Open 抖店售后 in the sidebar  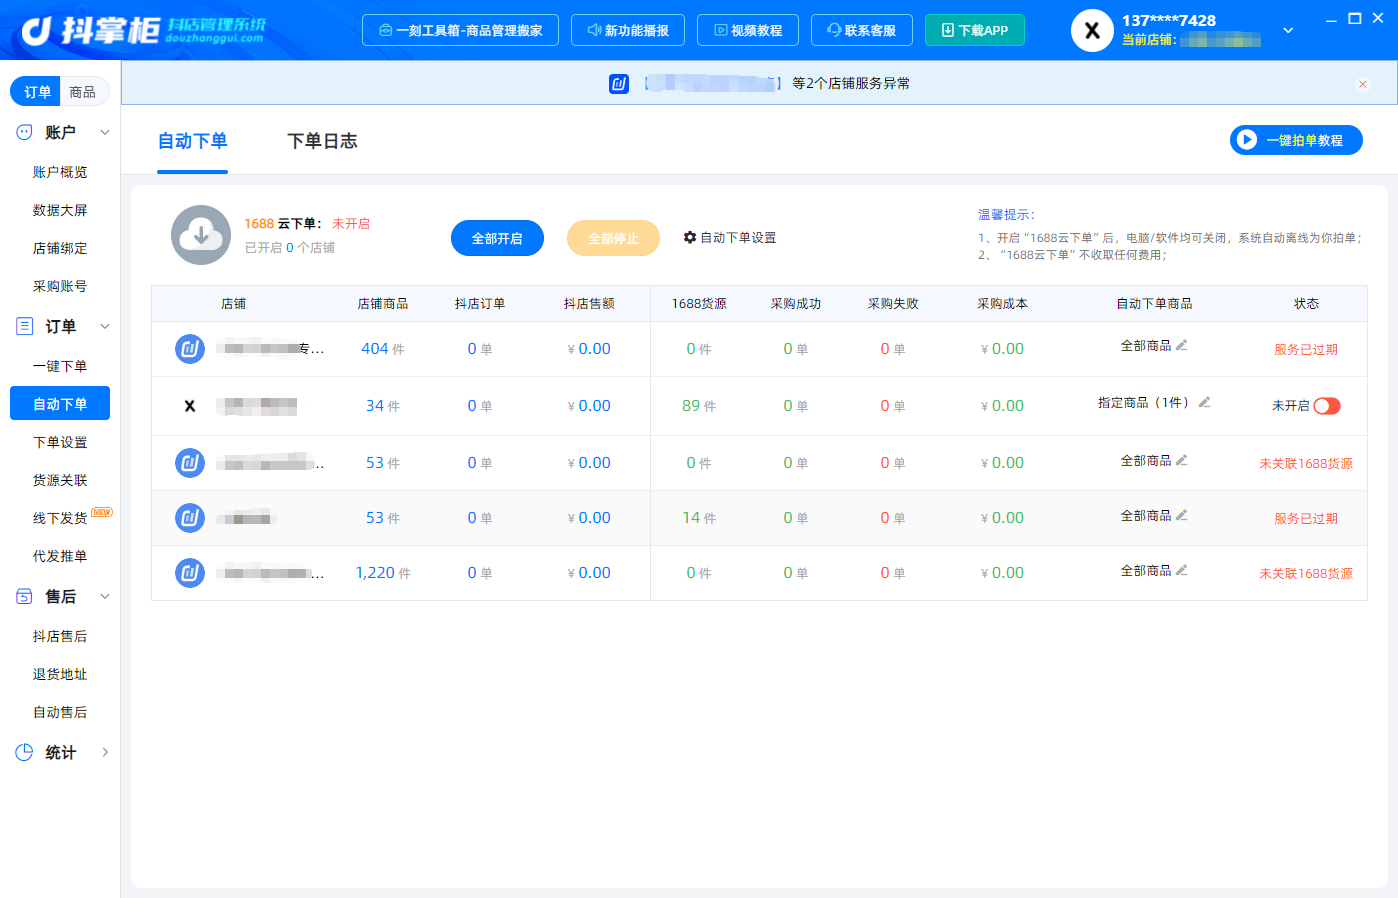60,636
